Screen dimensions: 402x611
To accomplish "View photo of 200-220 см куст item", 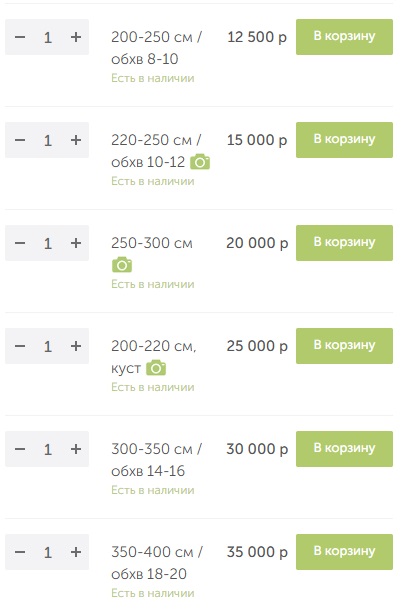I will click(x=156, y=368).
